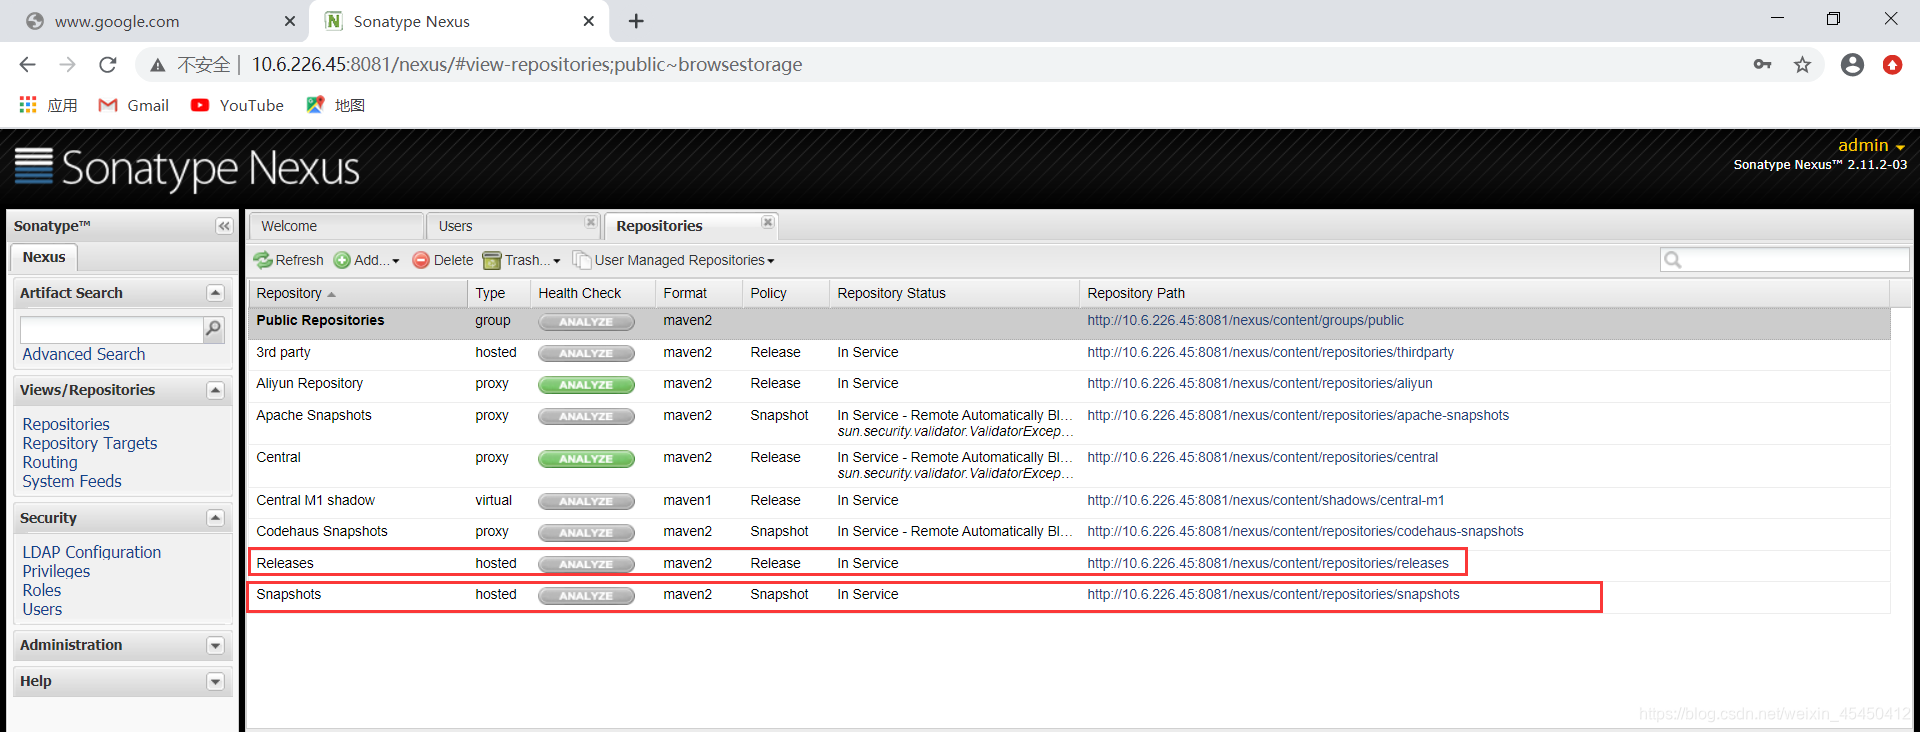Sort by Health Check column
The height and width of the screenshot is (732, 1920).
[593, 293]
